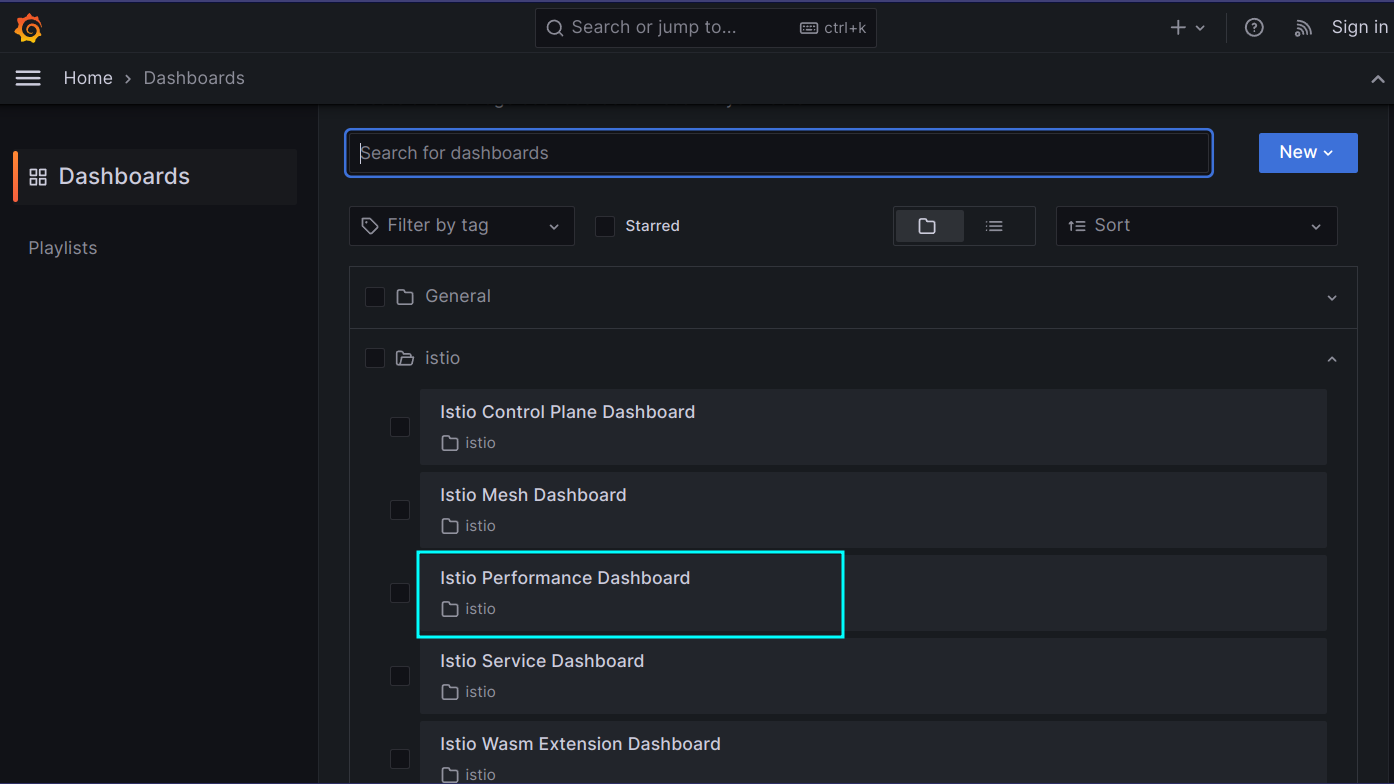This screenshot has height=784, width=1394.
Task: Click the Grafana logo icon
Action: coord(28,28)
